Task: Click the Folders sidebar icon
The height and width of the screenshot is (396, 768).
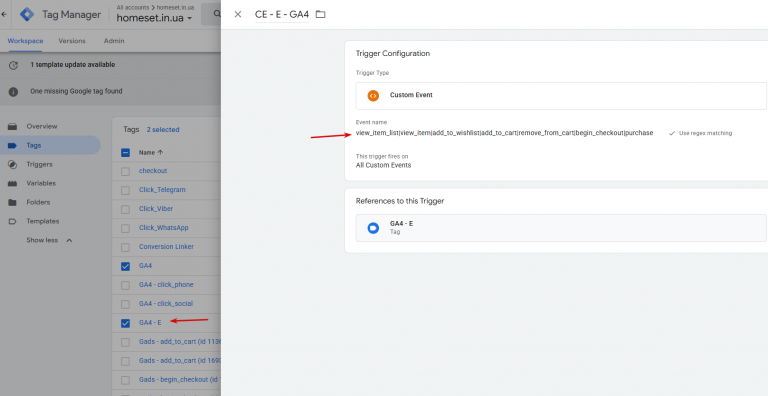Action: coord(13,202)
